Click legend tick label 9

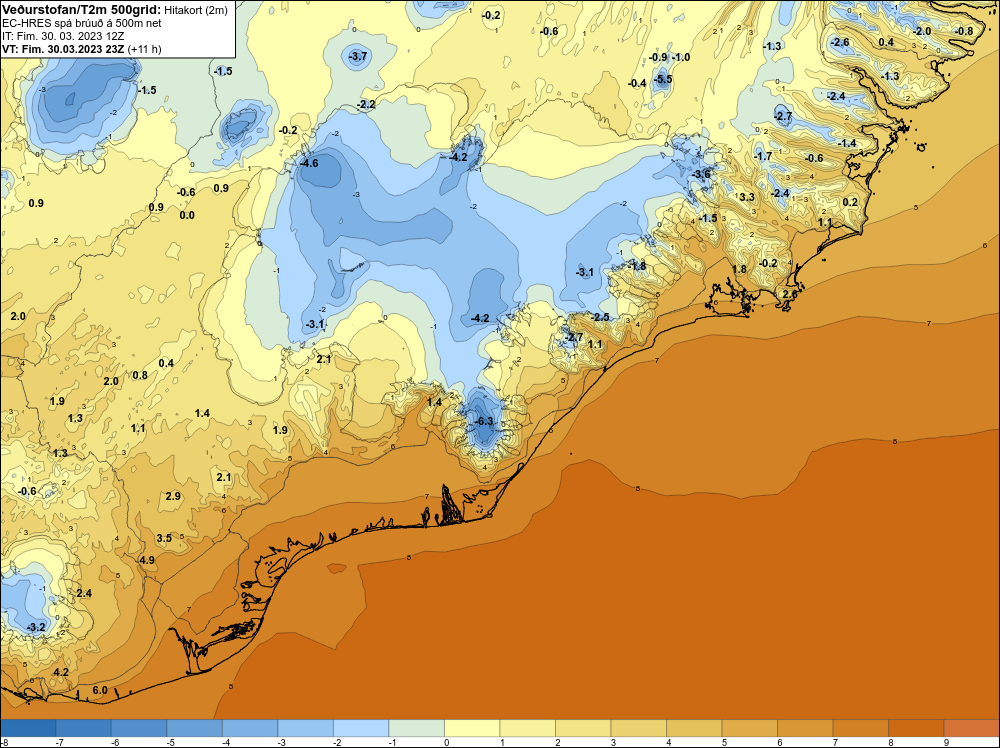coord(946,742)
